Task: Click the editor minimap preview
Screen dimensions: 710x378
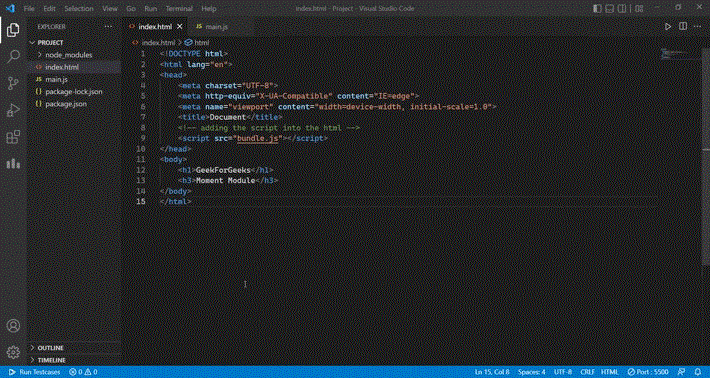Action: [681, 54]
